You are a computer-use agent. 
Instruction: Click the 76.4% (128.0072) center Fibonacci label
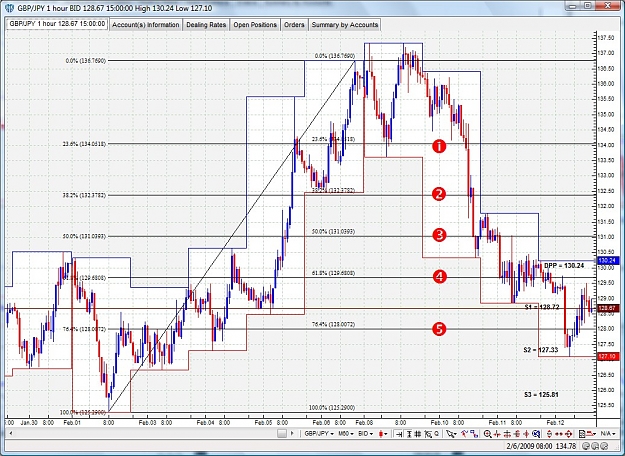[x=333, y=324]
